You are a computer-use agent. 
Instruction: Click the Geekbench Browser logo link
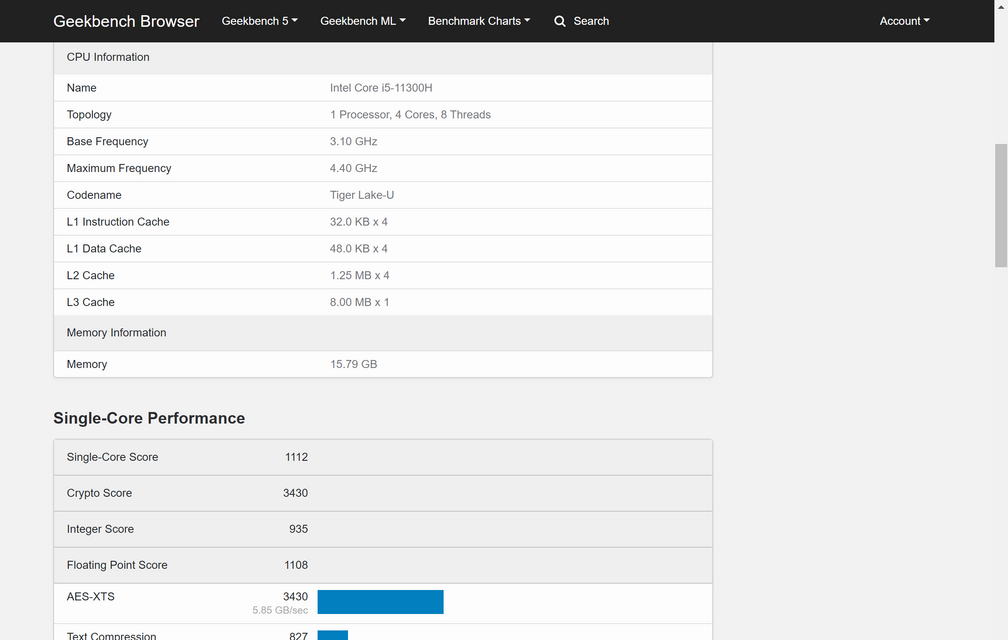pos(126,21)
